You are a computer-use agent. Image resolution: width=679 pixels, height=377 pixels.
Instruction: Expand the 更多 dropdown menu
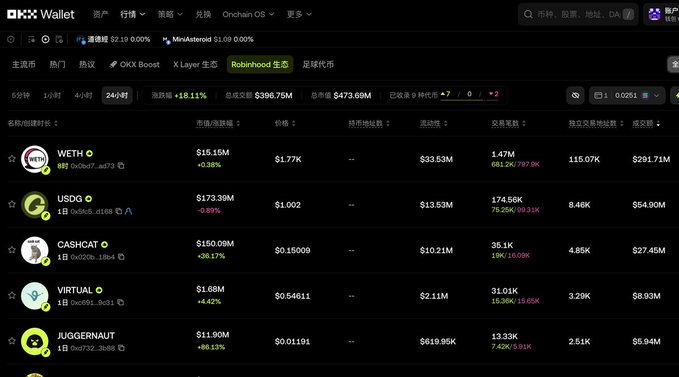tap(299, 14)
